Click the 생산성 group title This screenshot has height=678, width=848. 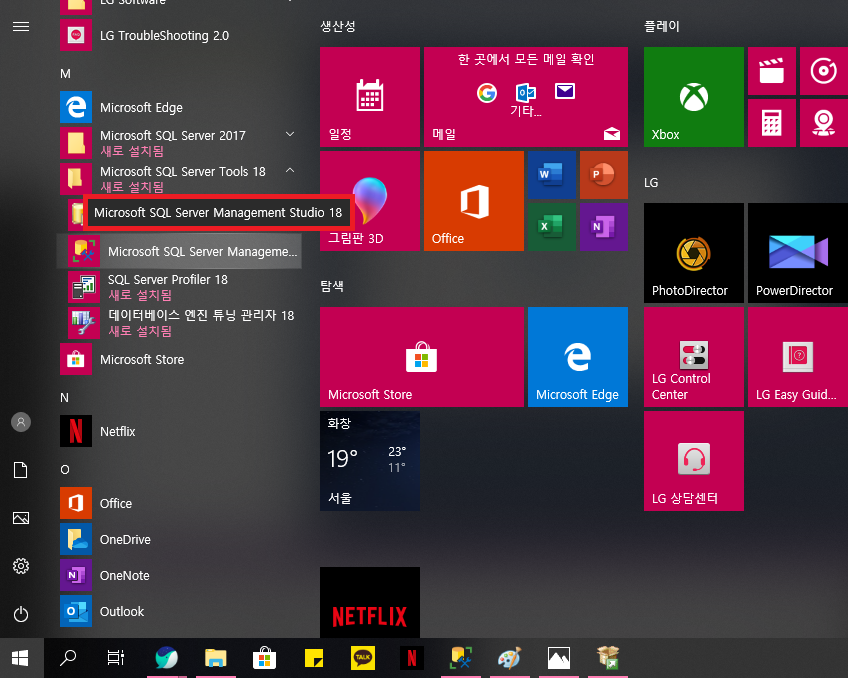[x=337, y=26]
